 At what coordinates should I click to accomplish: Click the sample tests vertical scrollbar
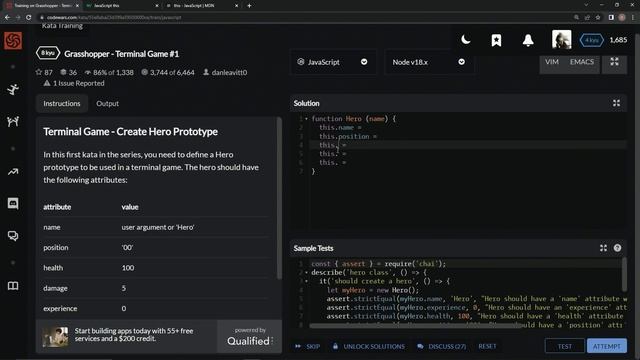click(x=624, y=274)
